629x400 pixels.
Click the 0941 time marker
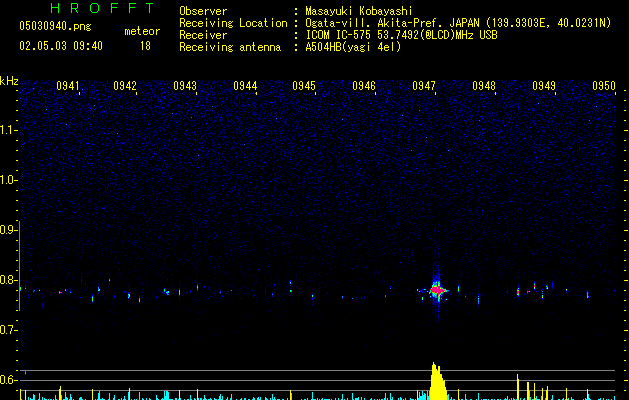click(68, 86)
